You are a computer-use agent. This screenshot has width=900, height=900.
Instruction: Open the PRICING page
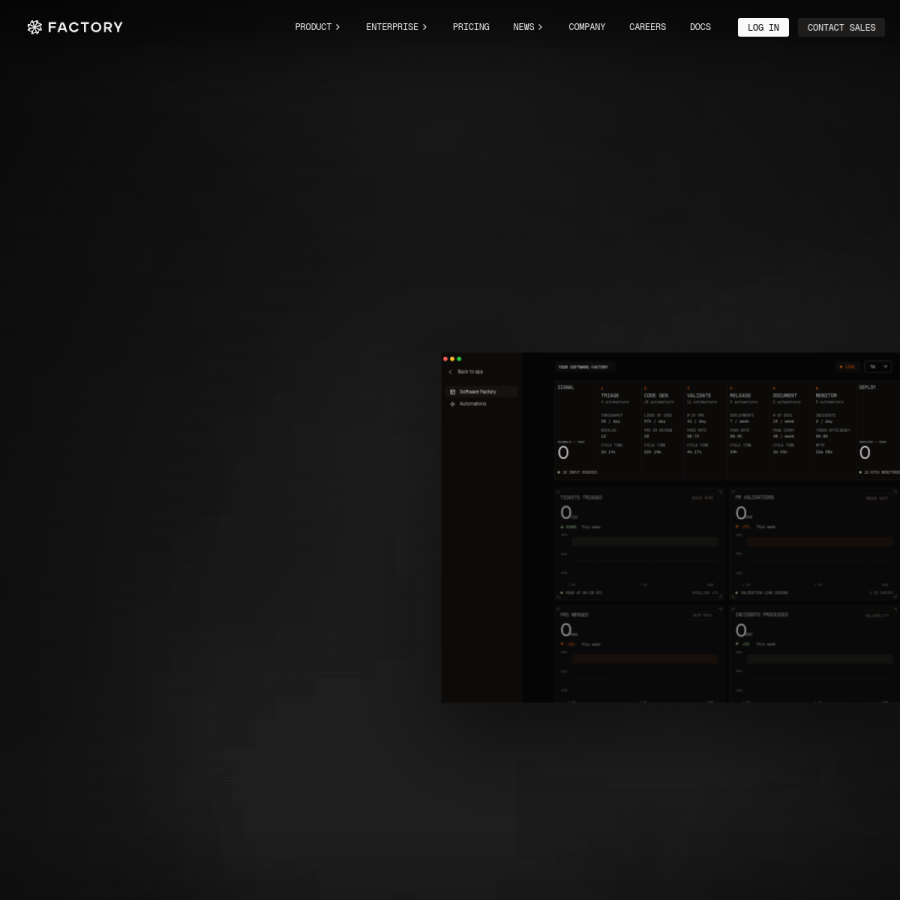[x=471, y=27]
